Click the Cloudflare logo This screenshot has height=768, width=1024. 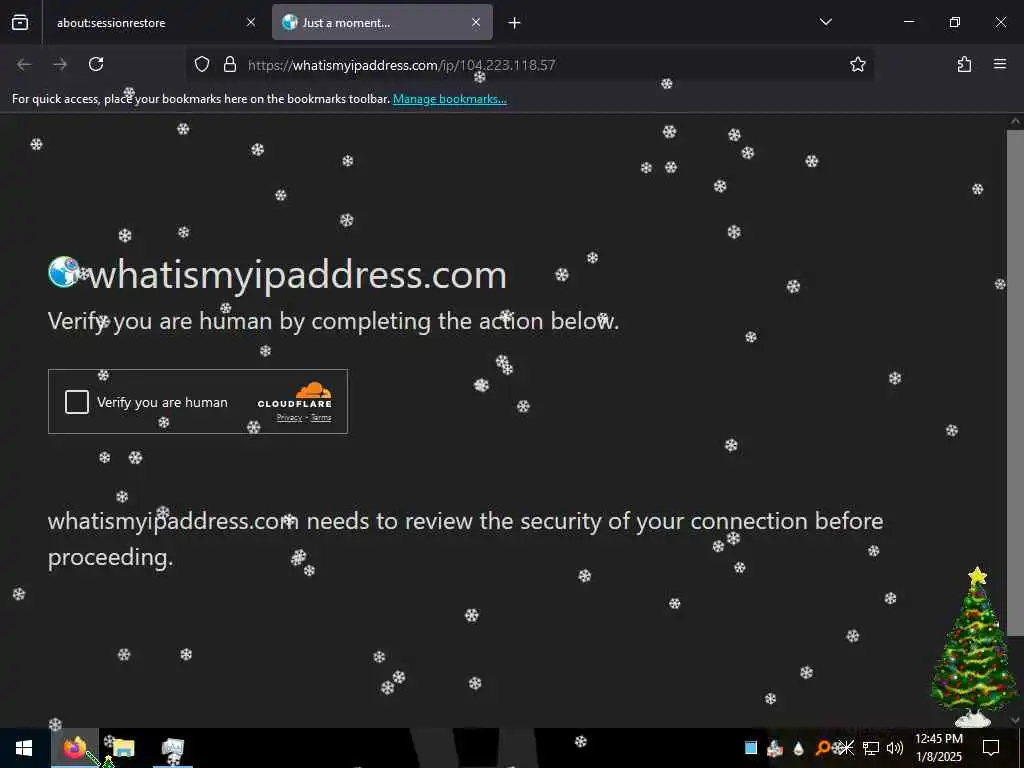coord(295,395)
